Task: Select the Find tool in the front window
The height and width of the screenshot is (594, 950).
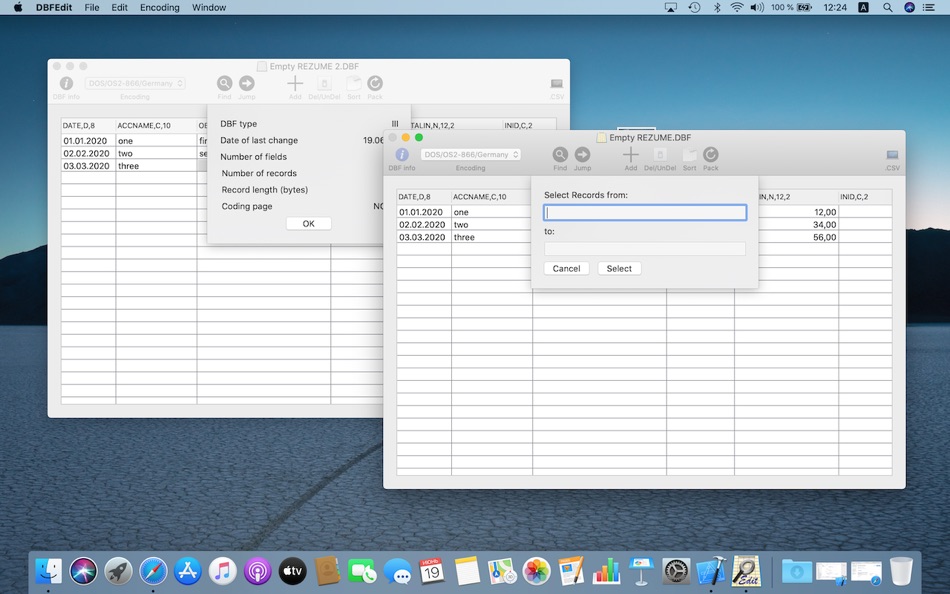Action: [560, 155]
